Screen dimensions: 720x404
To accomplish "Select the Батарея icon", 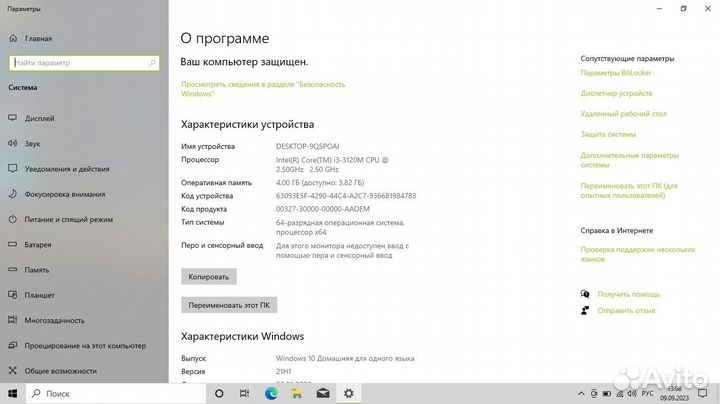I will [x=13, y=244].
